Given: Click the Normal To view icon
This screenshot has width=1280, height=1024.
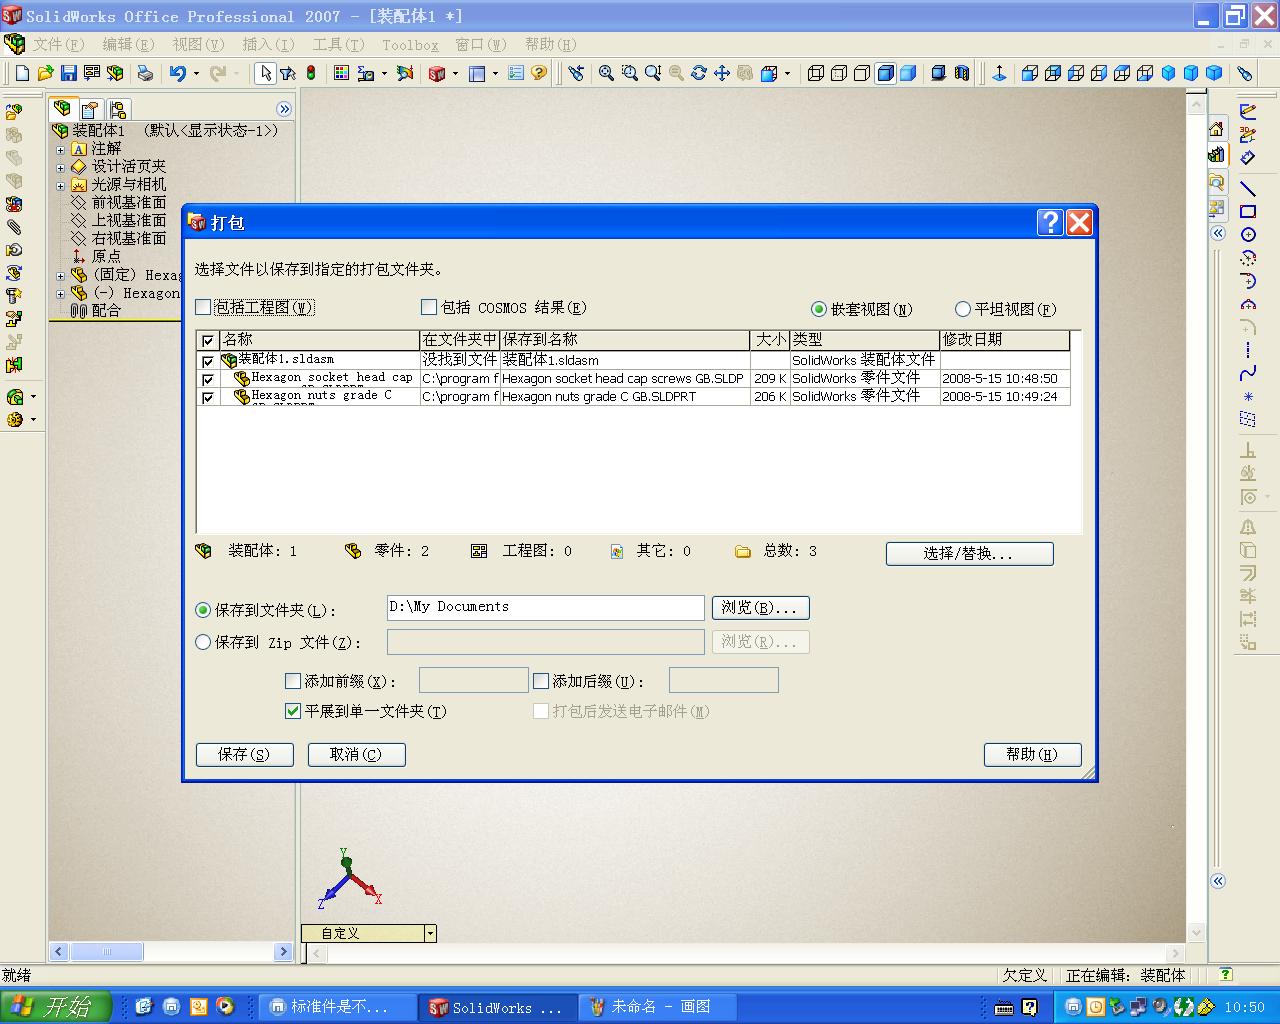Looking at the screenshot, I should click(x=999, y=73).
